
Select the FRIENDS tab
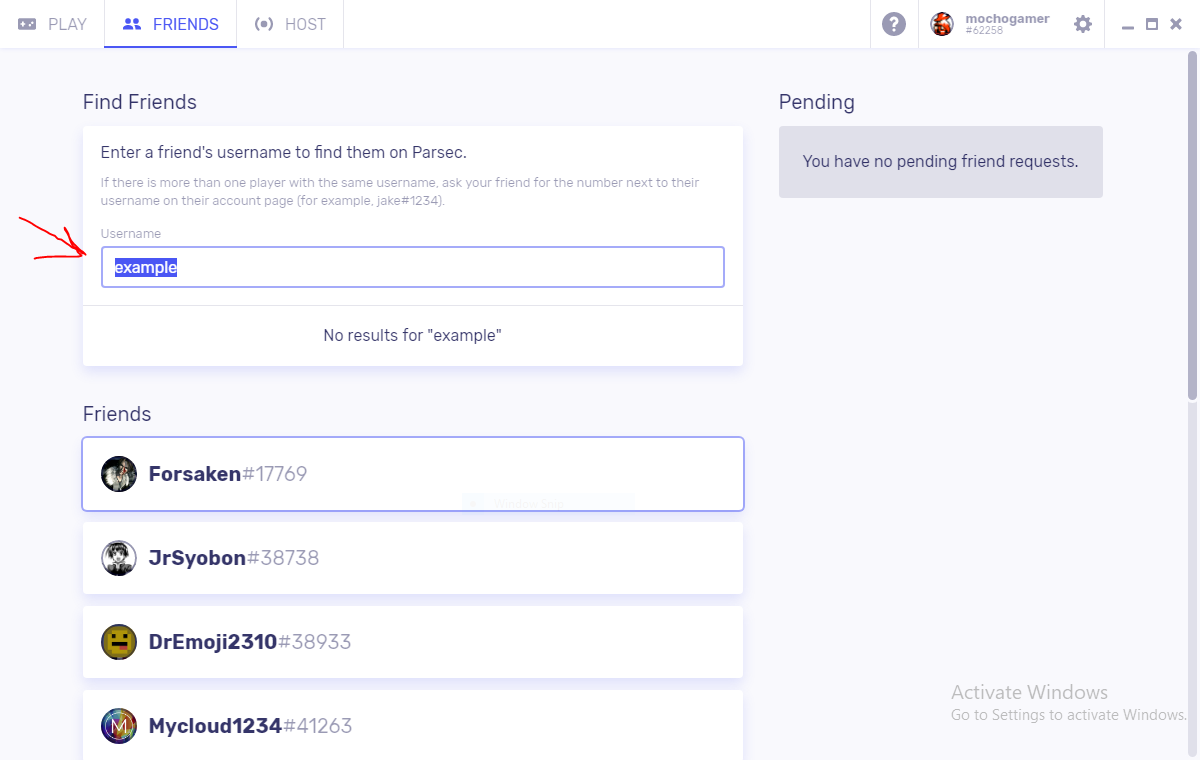[x=185, y=24]
